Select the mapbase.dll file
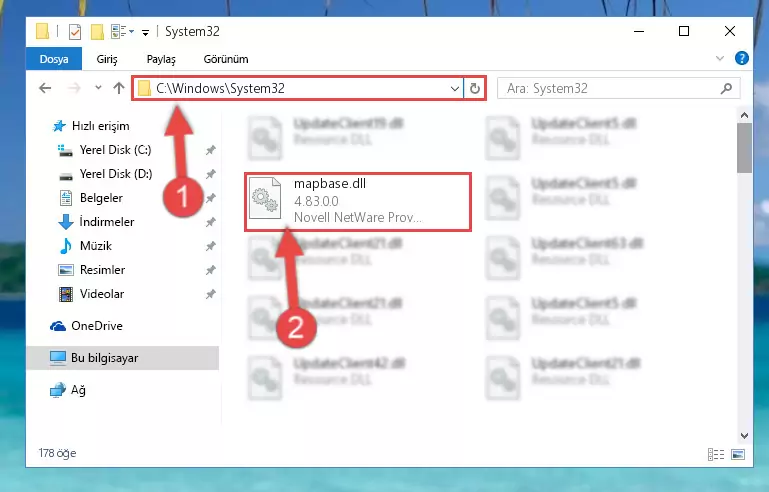This screenshot has height=492, width=769. [x=358, y=202]
